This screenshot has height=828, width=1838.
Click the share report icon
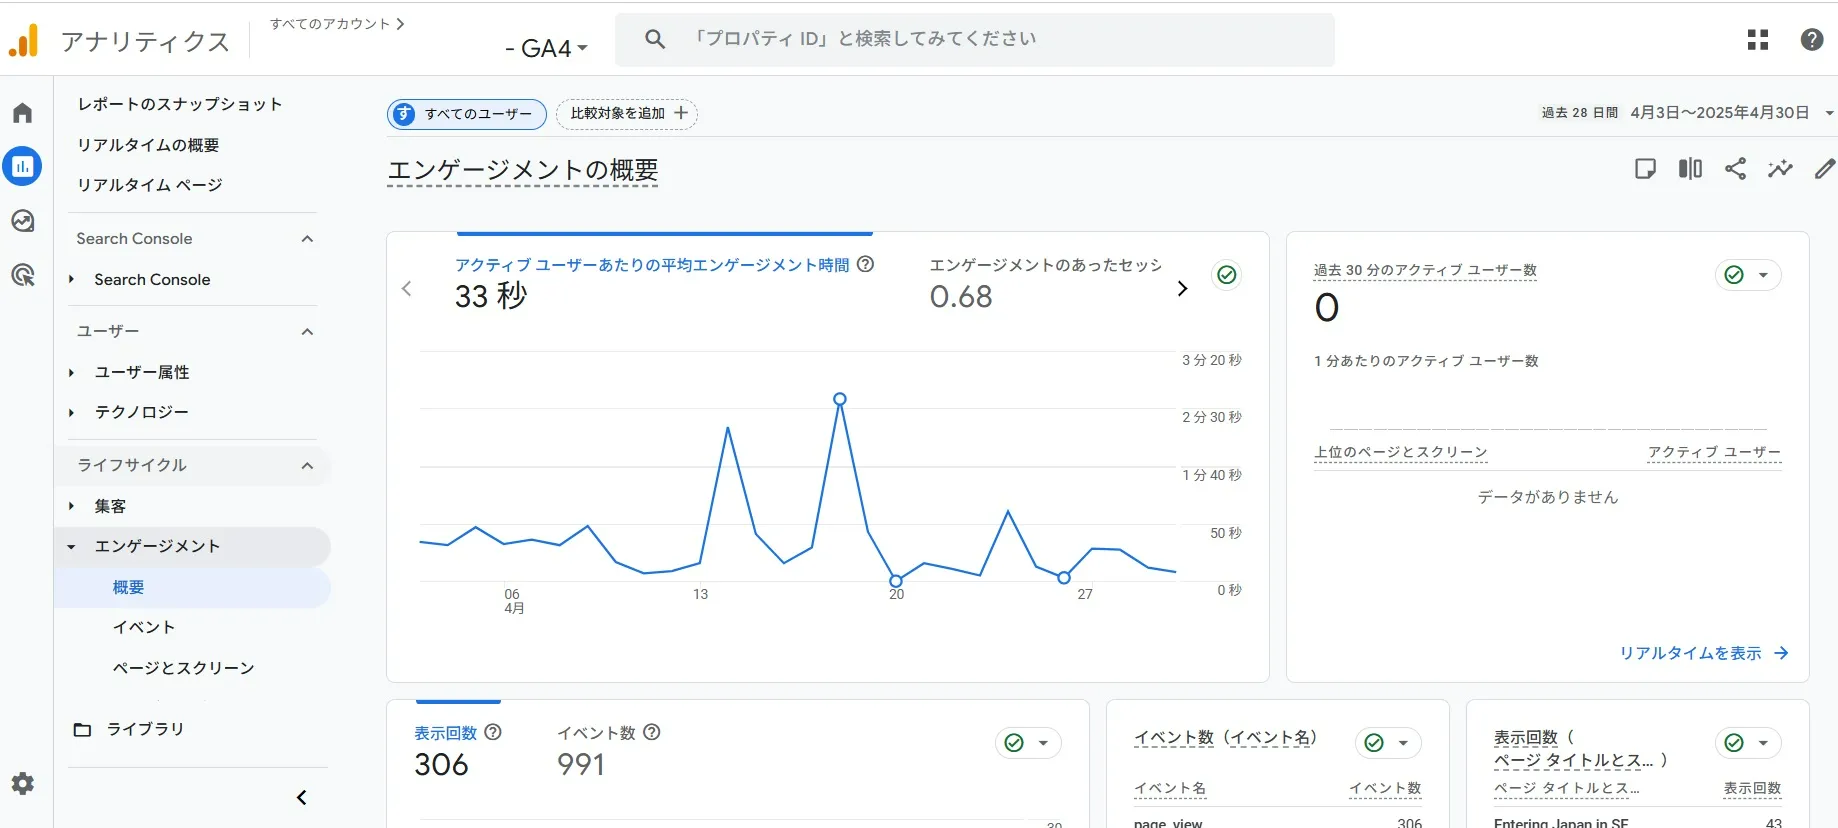(x=1735, y=168)
